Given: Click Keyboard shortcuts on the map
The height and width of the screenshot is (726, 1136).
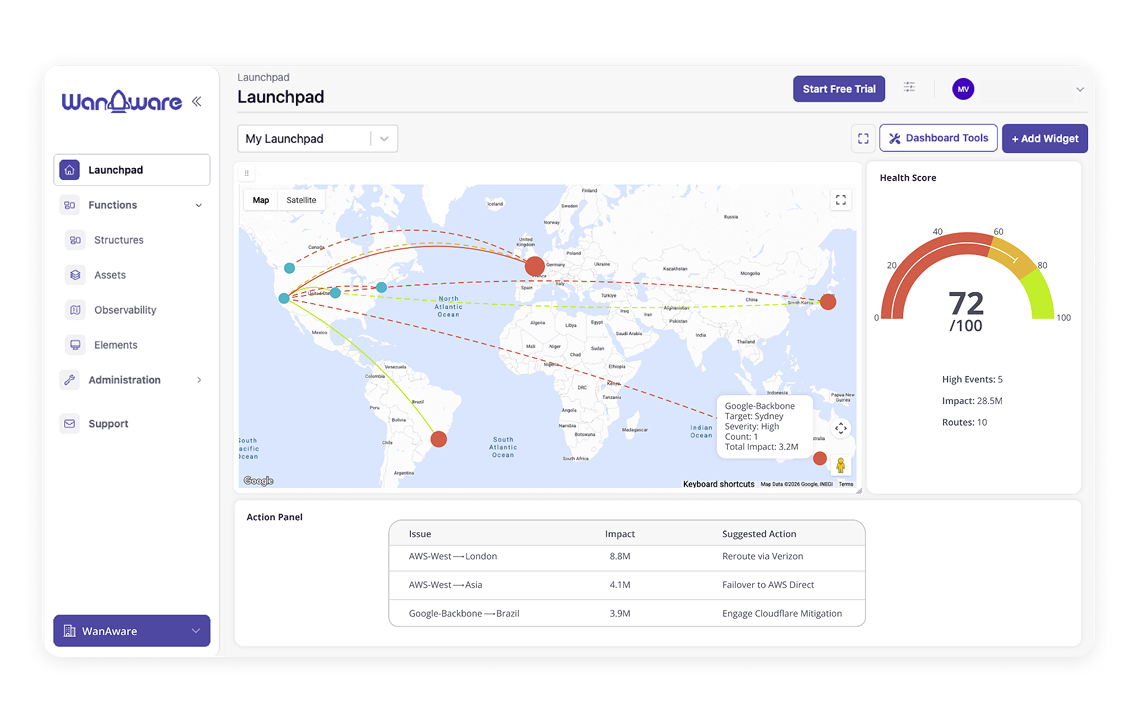Looking at the screenshot, I should tap(718, 484).
